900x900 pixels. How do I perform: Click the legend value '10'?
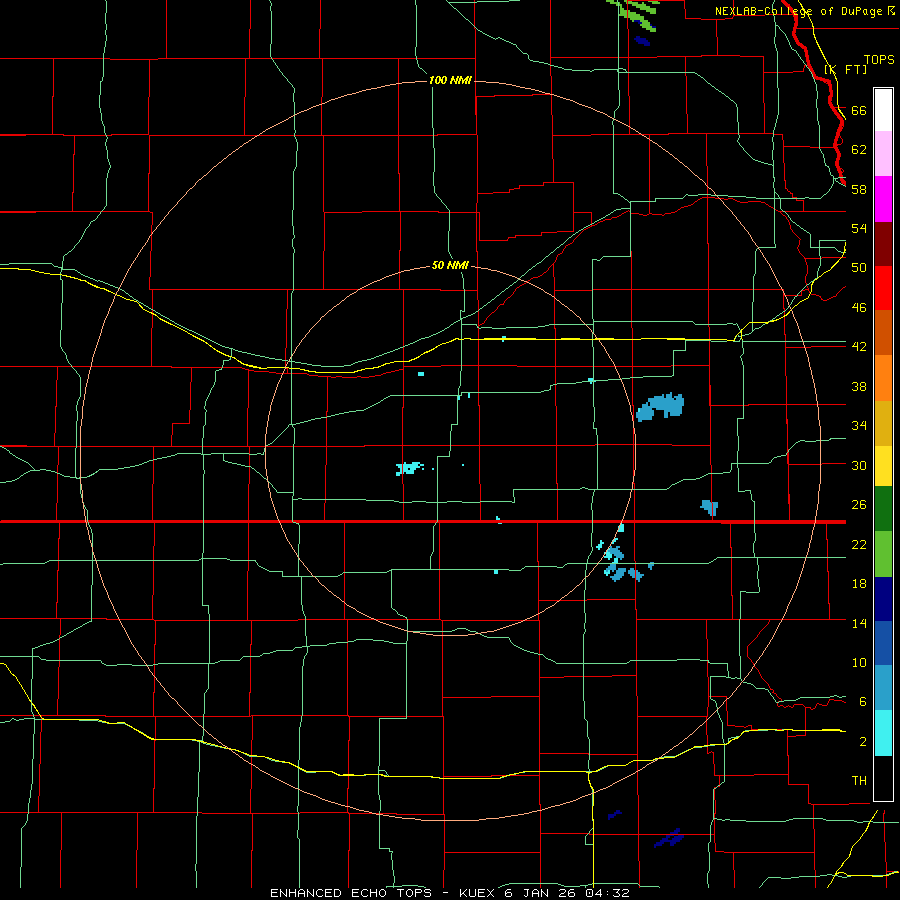point(859,662)
